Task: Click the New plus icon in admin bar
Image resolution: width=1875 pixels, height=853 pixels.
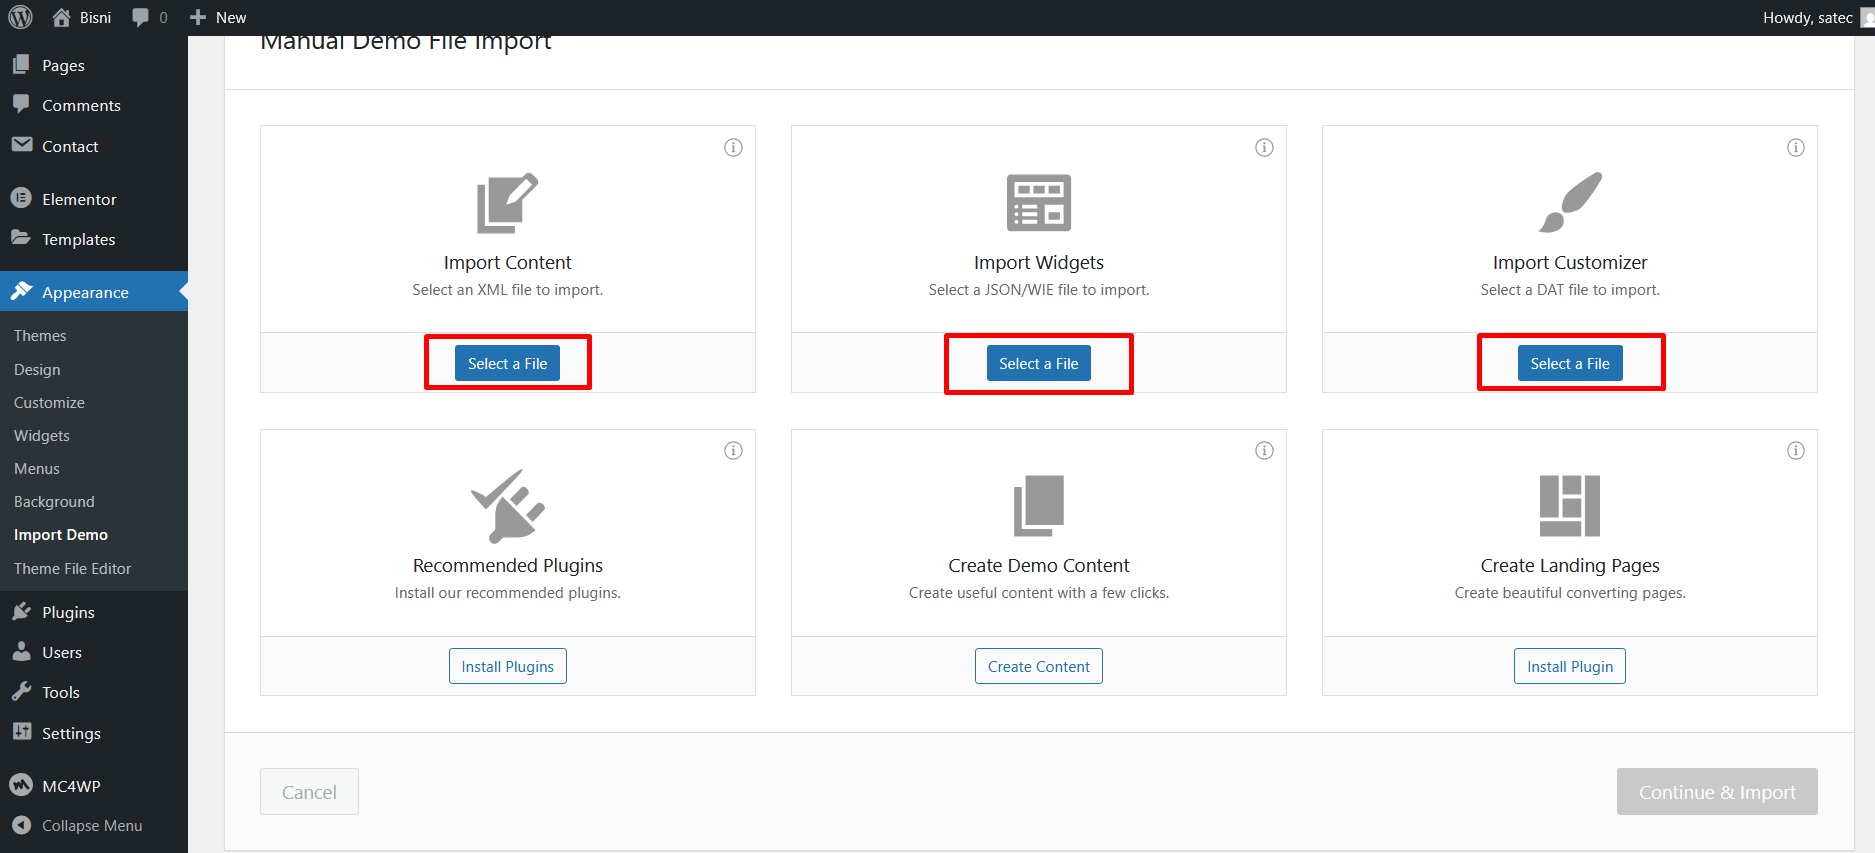Action: click(198, 17)
